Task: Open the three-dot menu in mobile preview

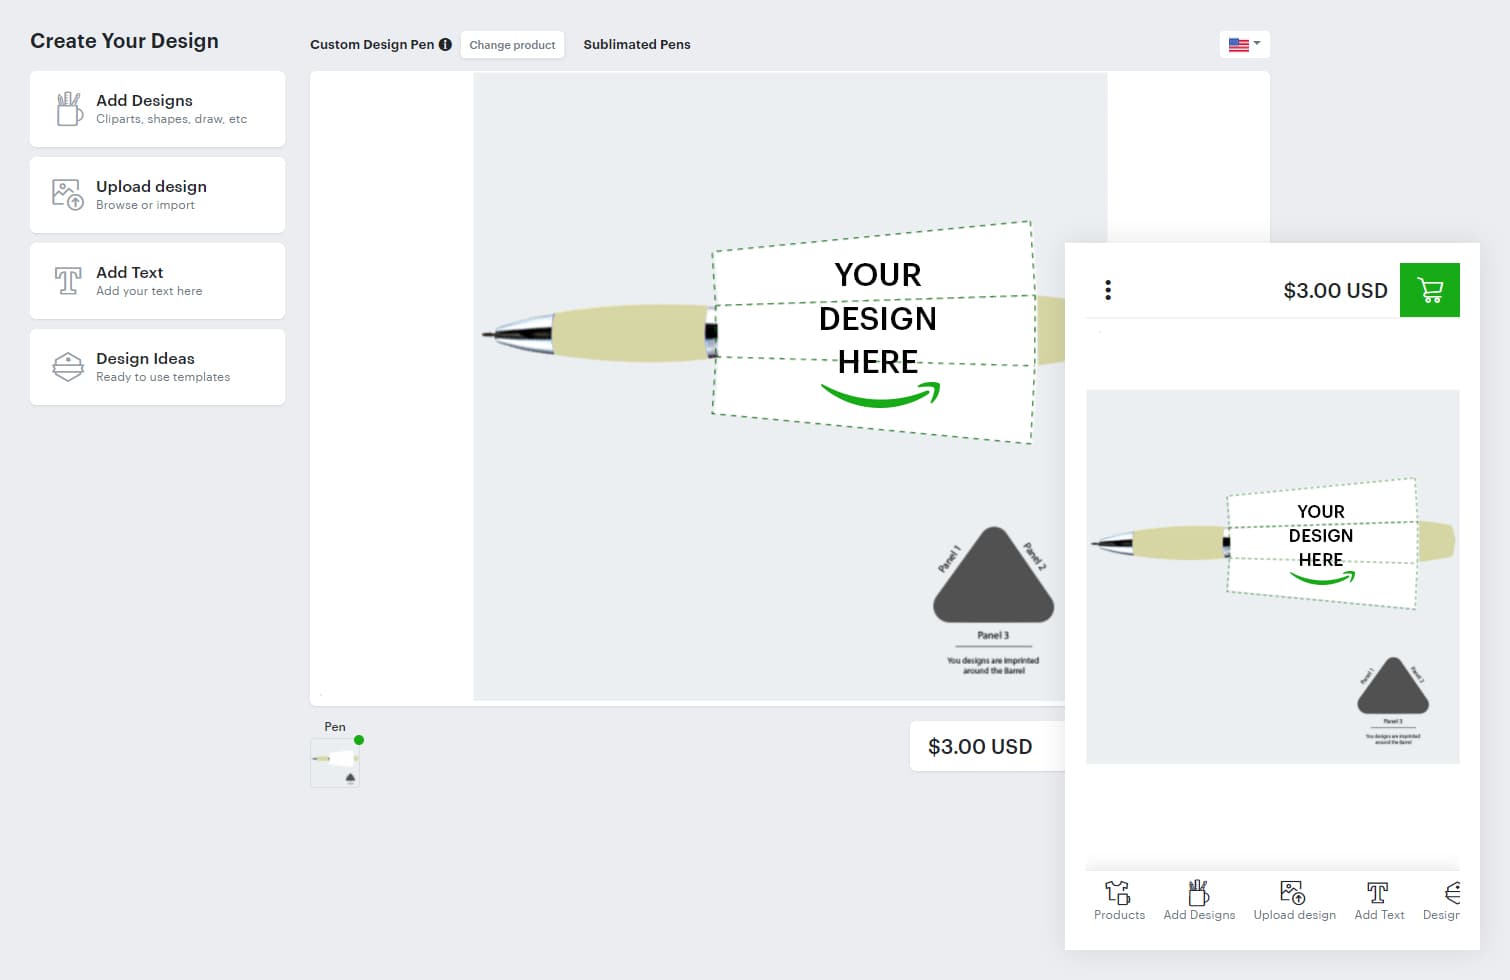Action: pos(1107,289)
